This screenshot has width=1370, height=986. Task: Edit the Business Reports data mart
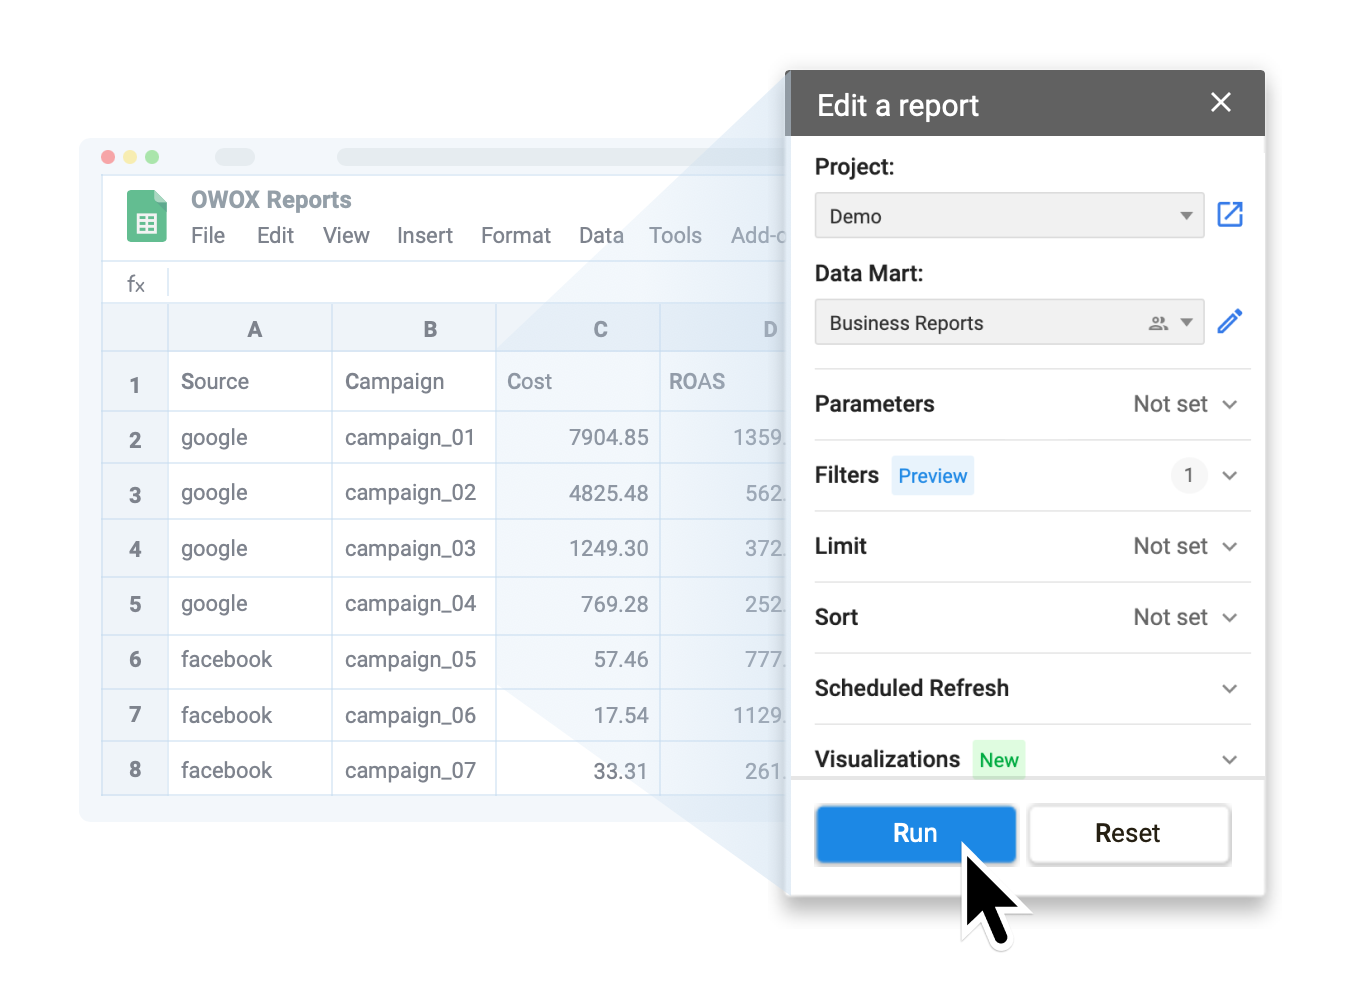click(x=1230, y=321)
